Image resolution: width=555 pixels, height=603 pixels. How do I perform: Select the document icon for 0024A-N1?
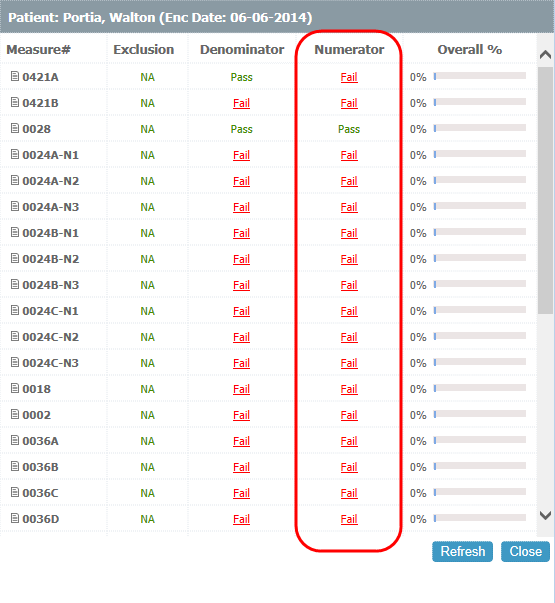coord(15,154)
